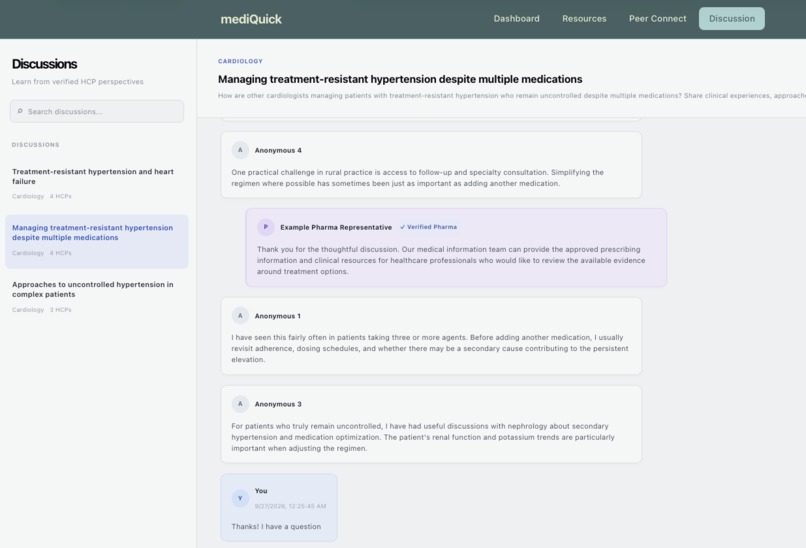Click the search magnifier icon
This screenshot has height=548, width=806.
point(20,111)
